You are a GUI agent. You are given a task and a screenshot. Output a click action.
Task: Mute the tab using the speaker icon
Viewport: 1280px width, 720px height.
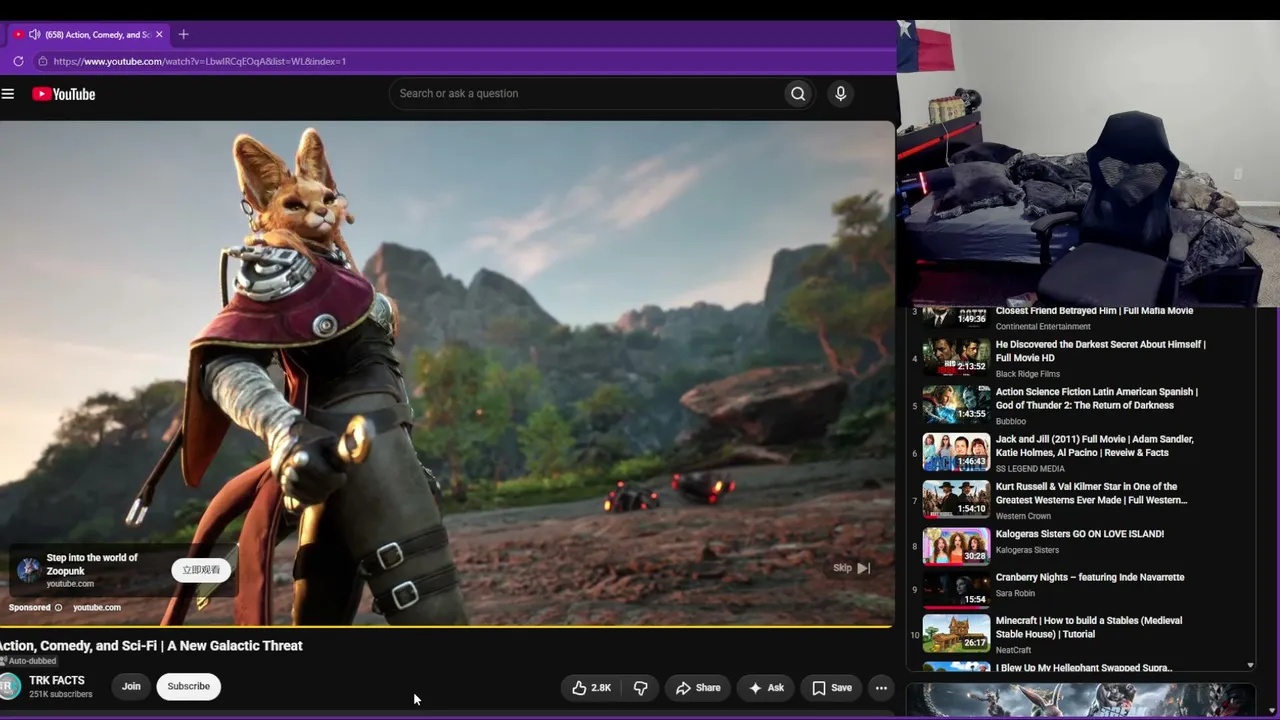[x=34, y=34]
